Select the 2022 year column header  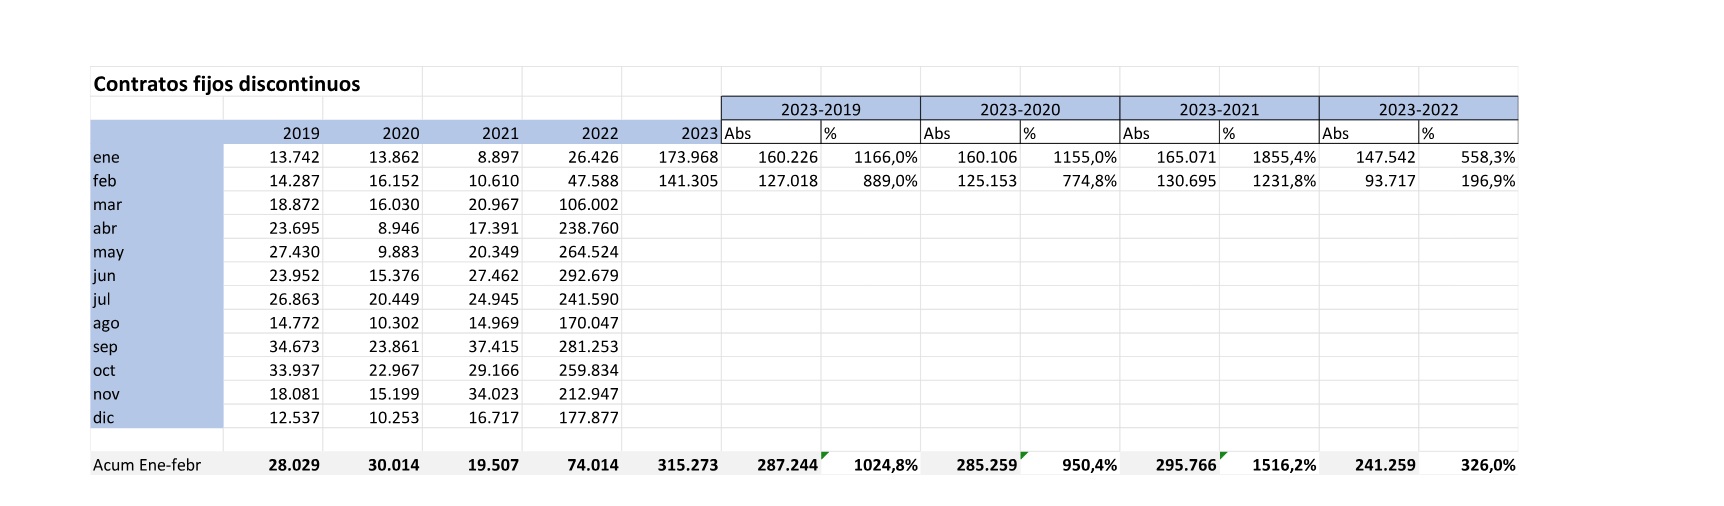click(x=600, y=133)
